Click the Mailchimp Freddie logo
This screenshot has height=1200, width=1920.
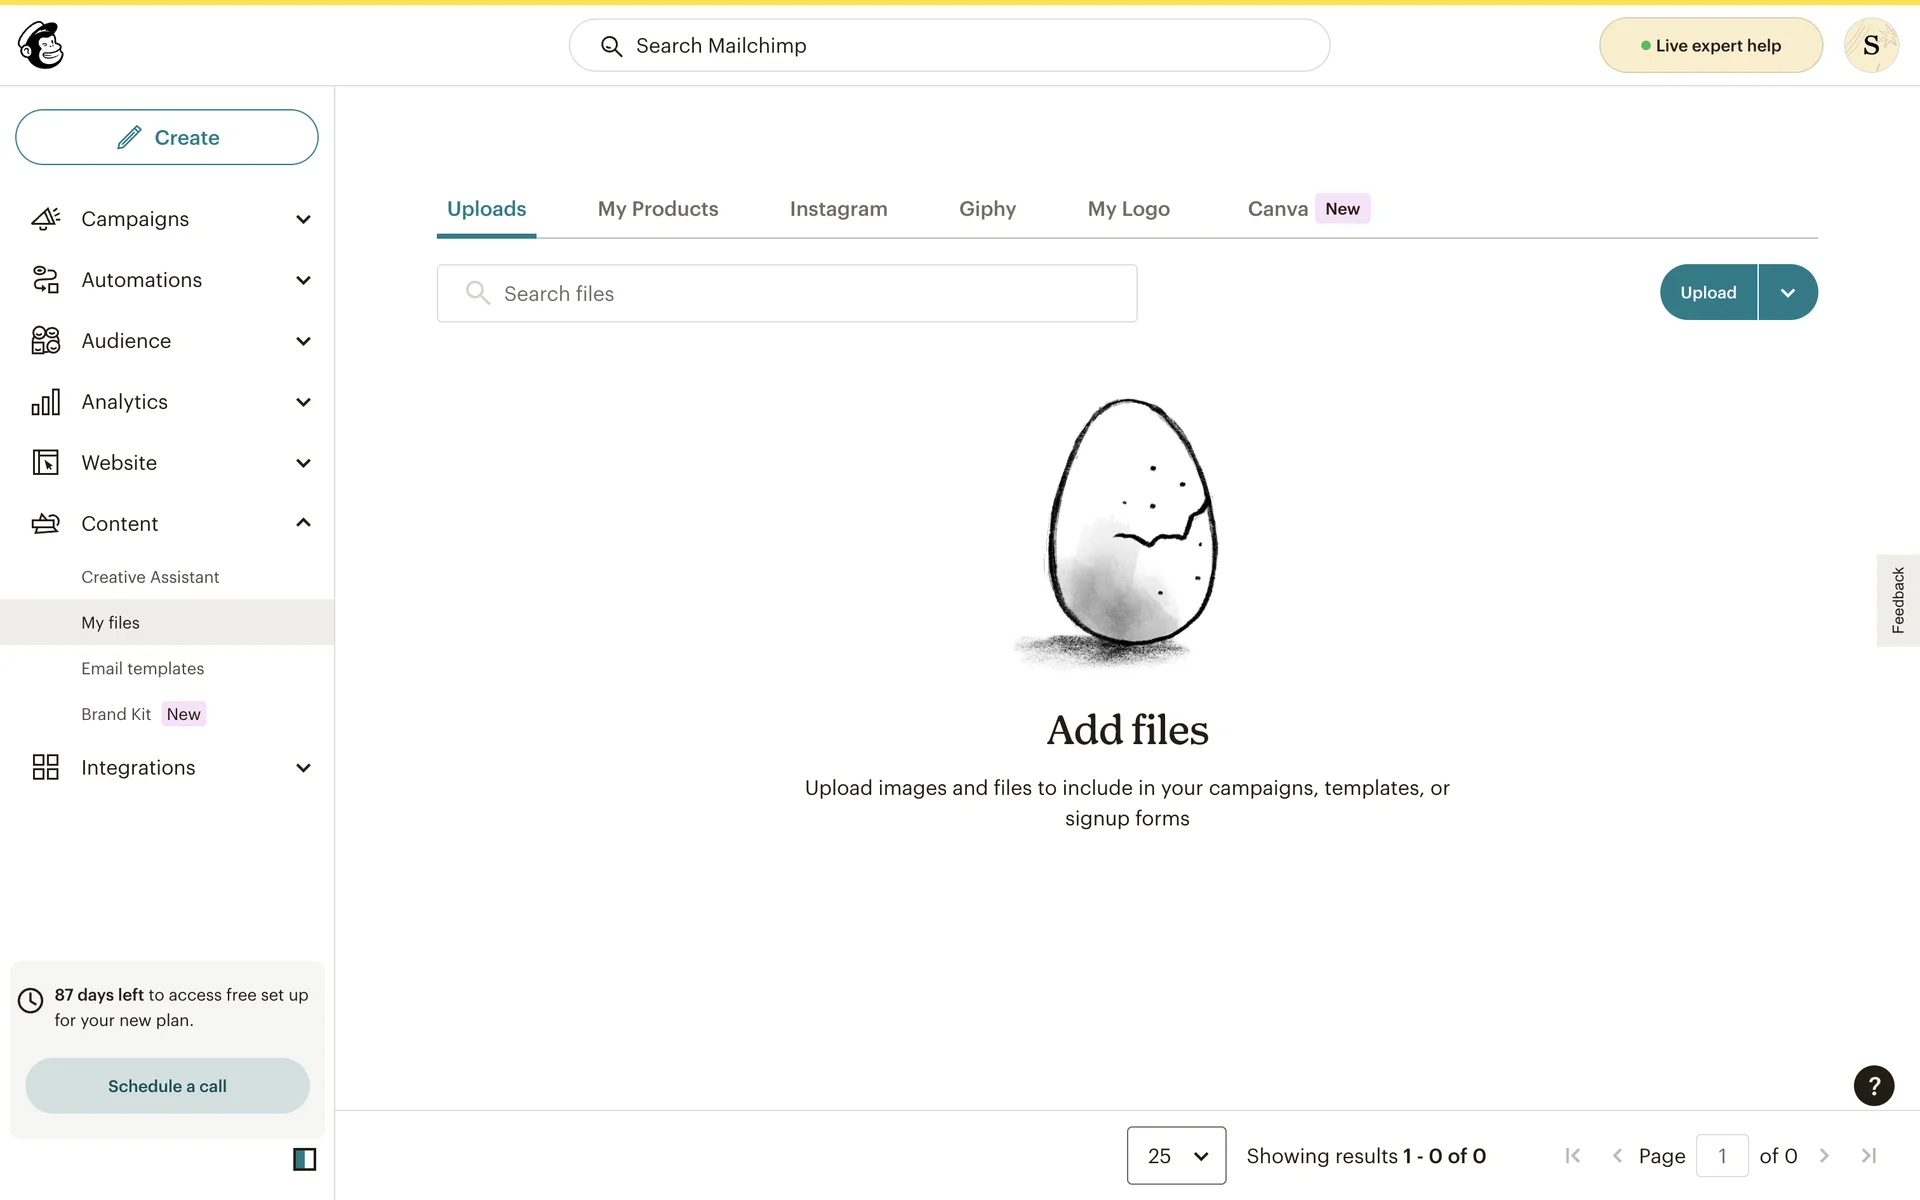pos(41,45)
